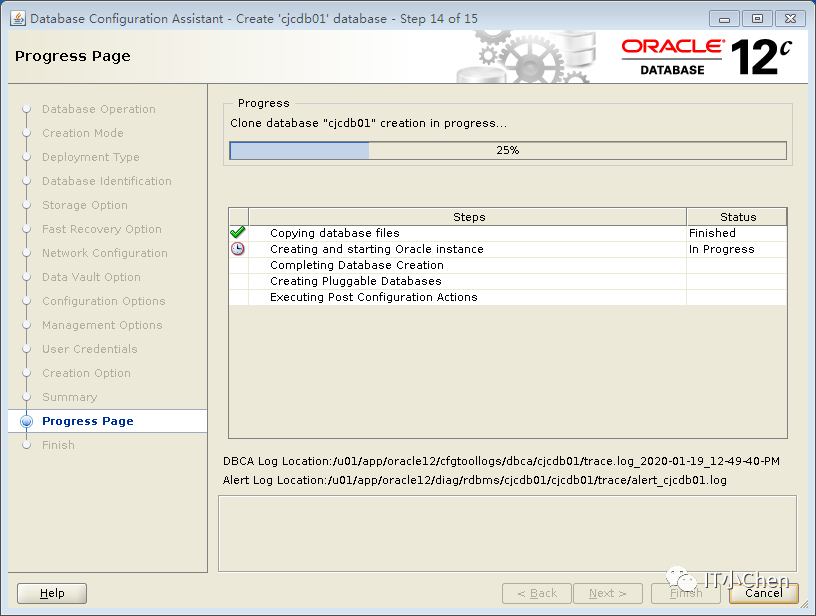Click the 25% progress bar

508,150
